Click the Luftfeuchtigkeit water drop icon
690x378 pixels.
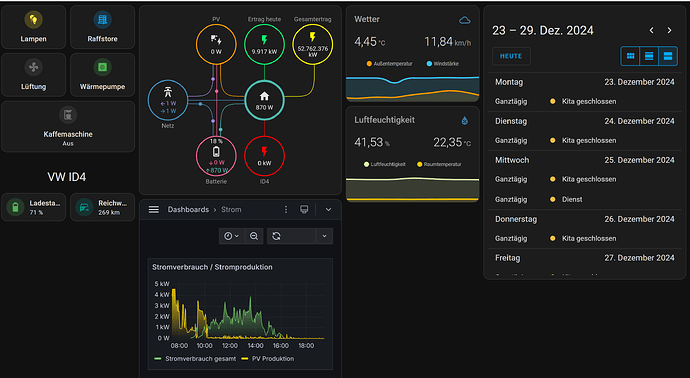click(465, 121)
